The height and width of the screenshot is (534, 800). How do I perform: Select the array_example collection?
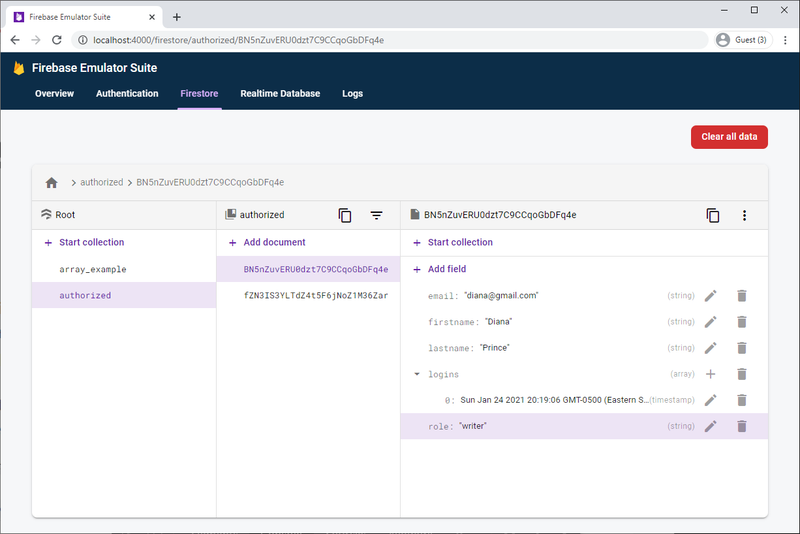(93, 269)
